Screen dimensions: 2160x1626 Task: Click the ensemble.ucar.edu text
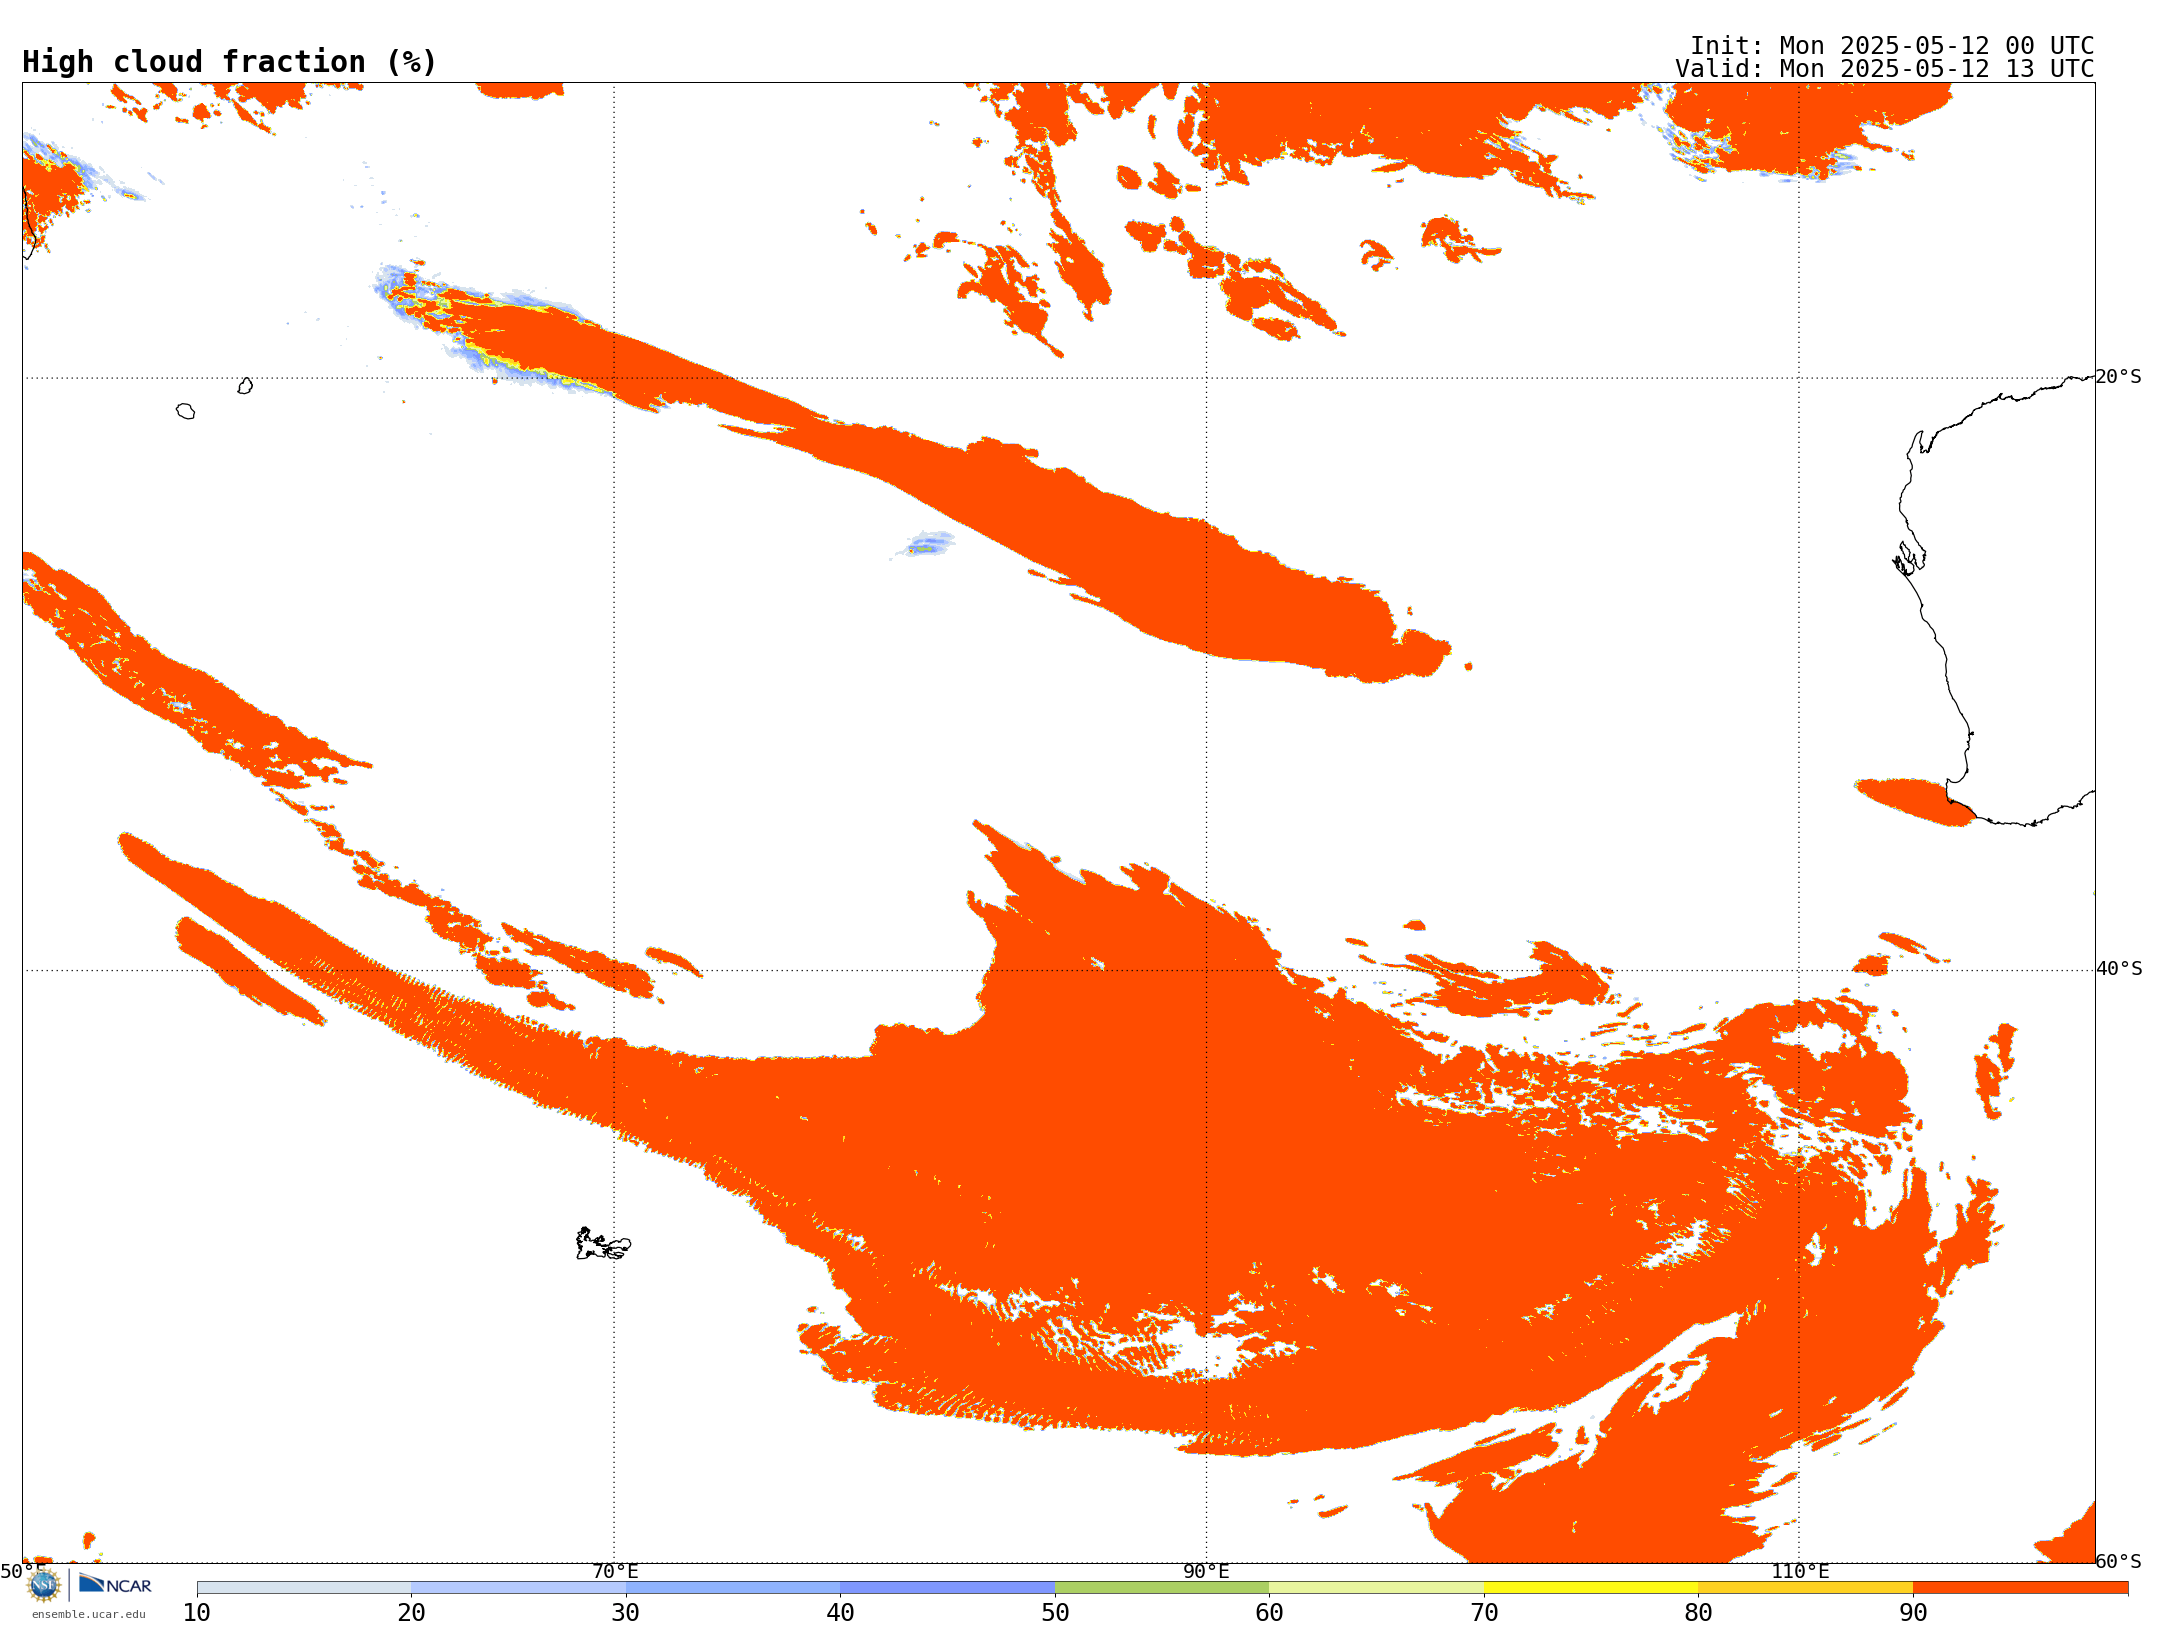(x=88, y=1614)
